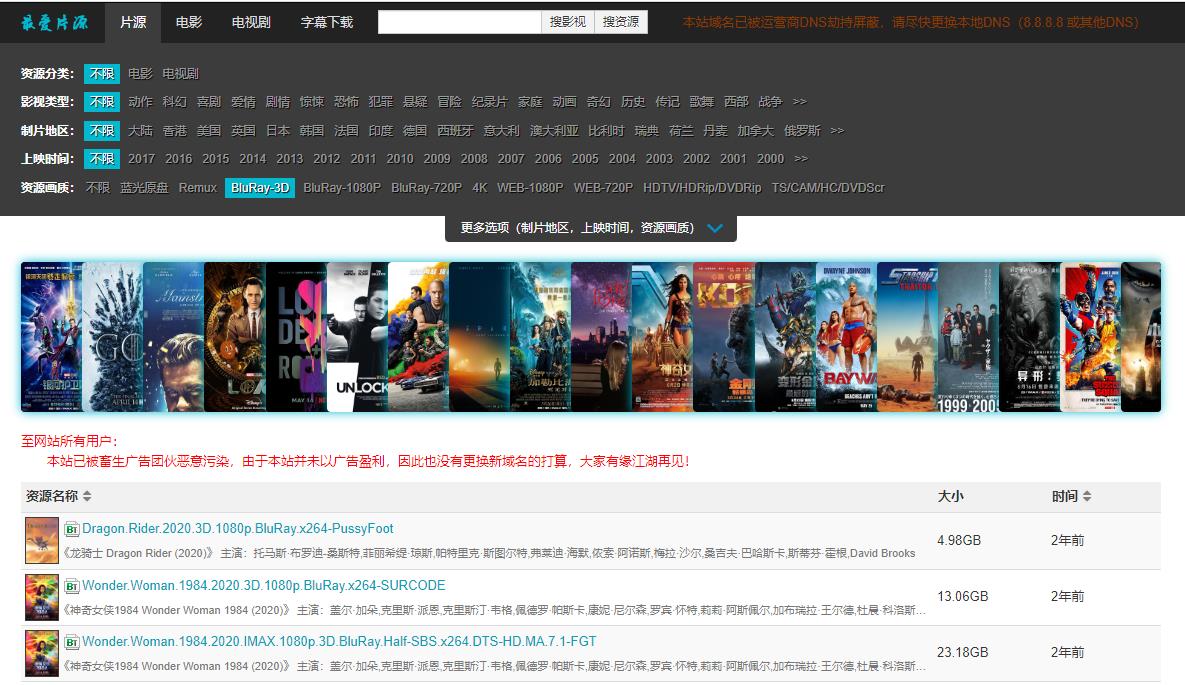Expand more regions with >> in 制片地区 row
Screen dimensions: 1185x685
click(x=837, y=130)
